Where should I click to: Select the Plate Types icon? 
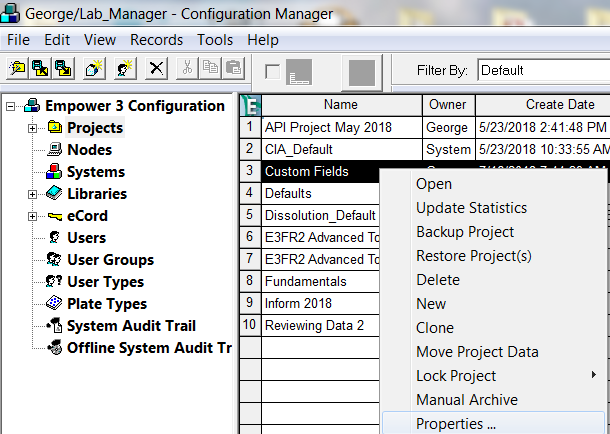coord(54,303)
